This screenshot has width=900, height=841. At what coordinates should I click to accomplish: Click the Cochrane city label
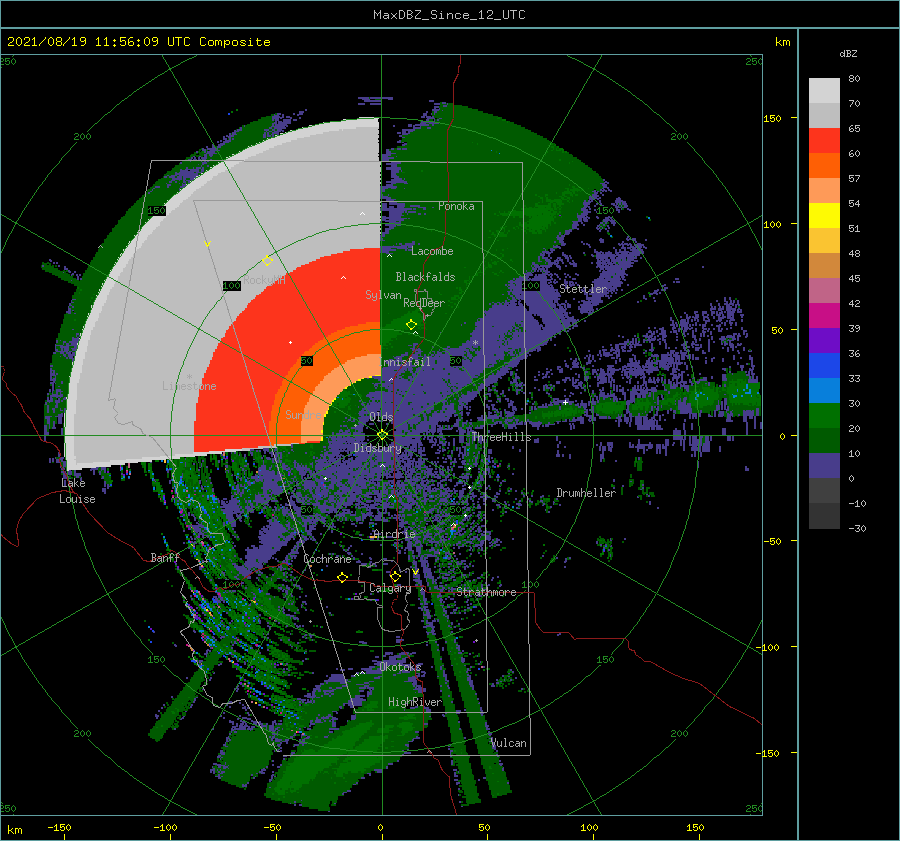click(x=327, y=559)
